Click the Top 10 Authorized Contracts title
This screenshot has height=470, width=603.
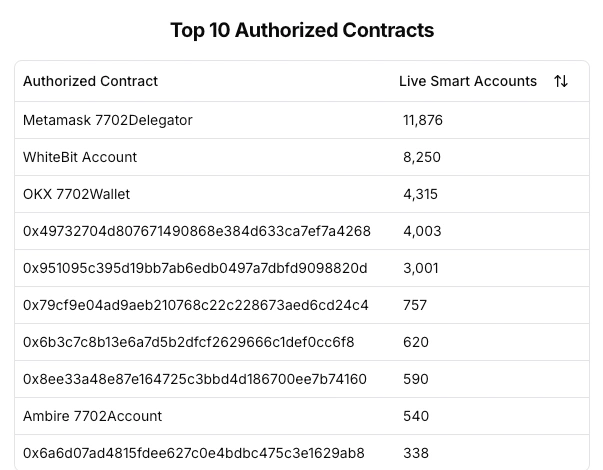click(x=302, y=30)
